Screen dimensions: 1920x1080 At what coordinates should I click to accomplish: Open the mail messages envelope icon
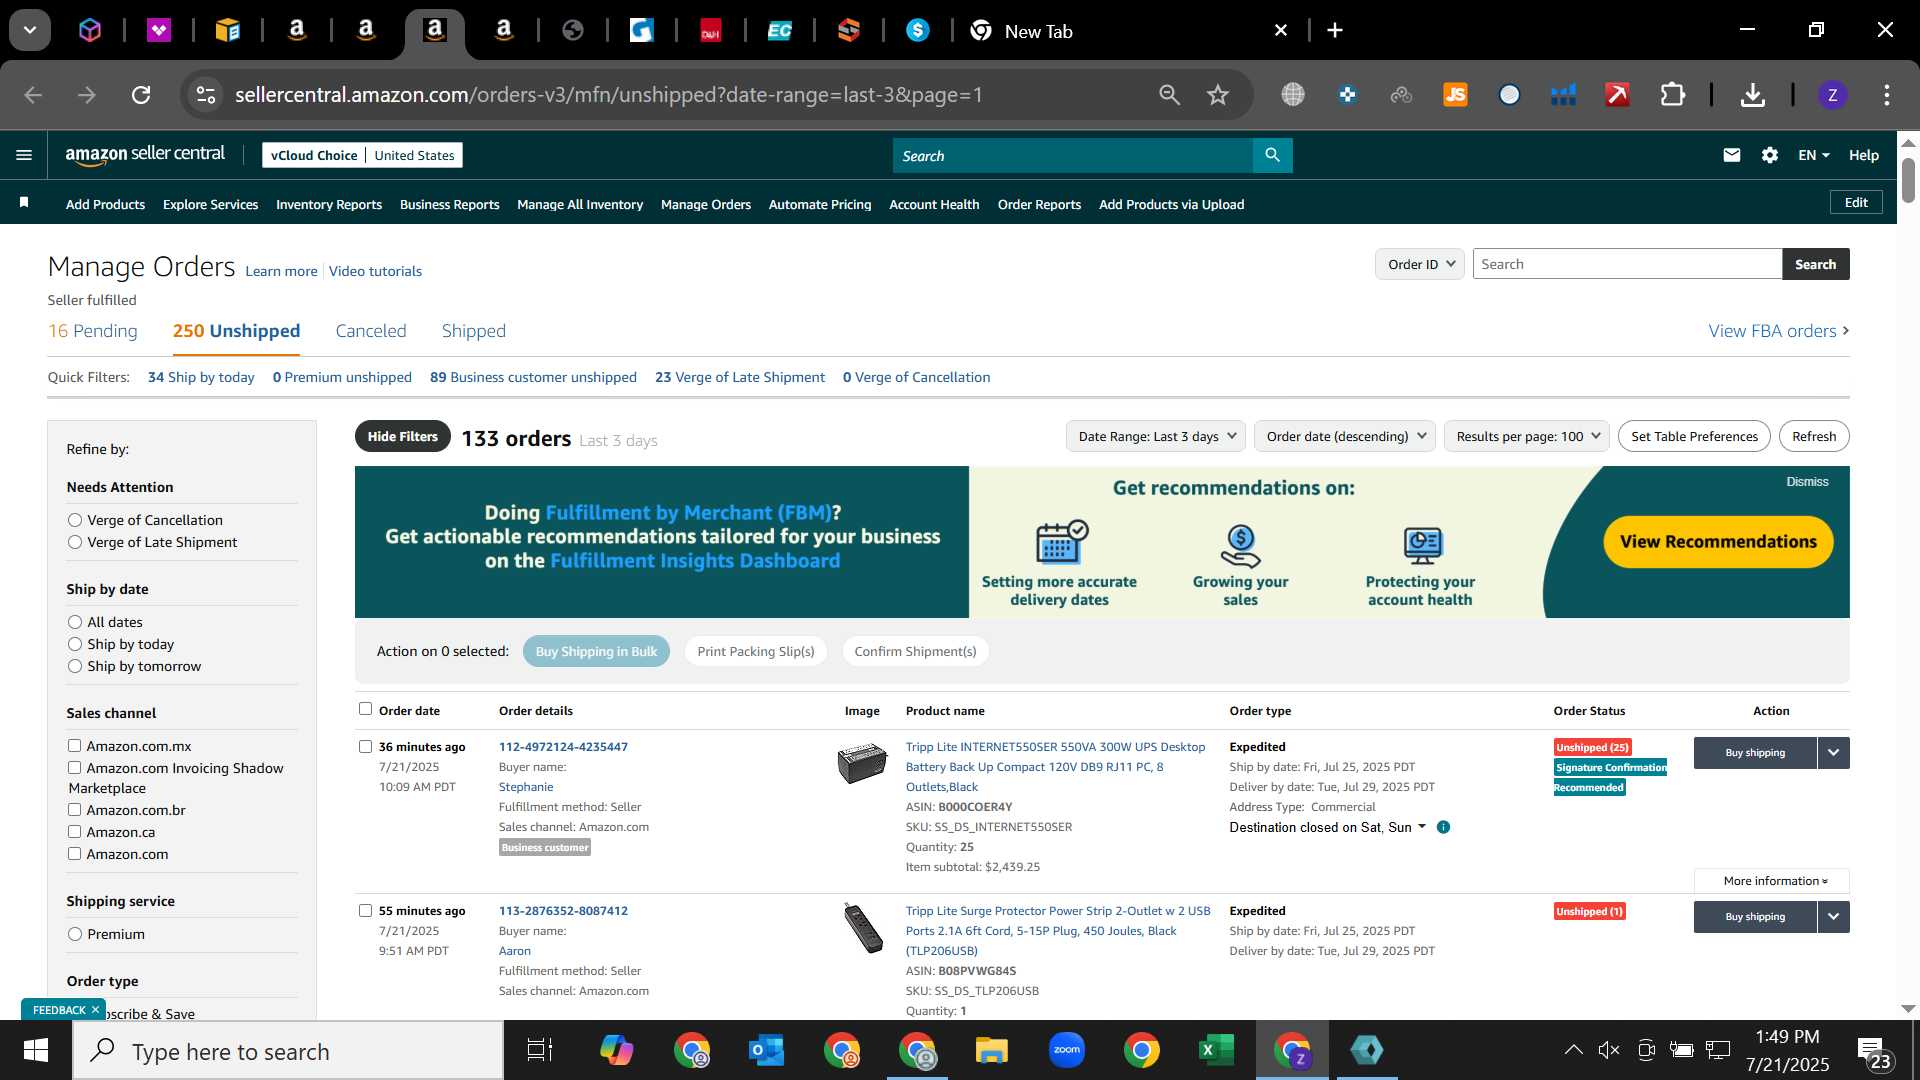coord(1732,155)
